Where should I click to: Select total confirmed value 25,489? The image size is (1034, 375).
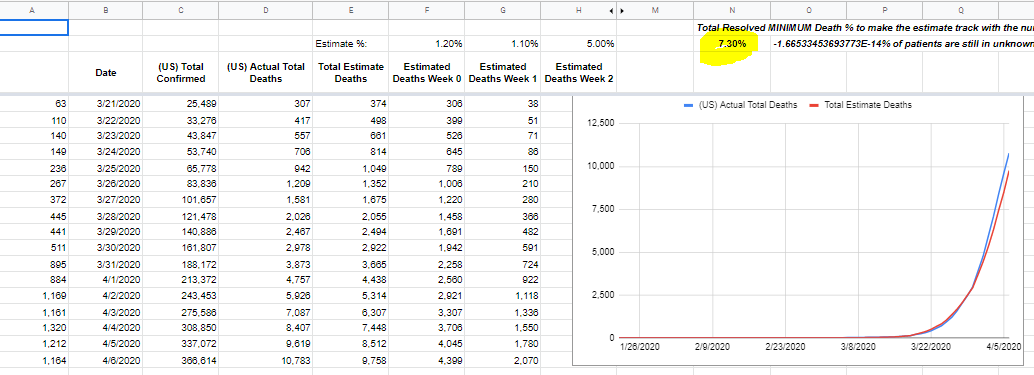(181, 104)
